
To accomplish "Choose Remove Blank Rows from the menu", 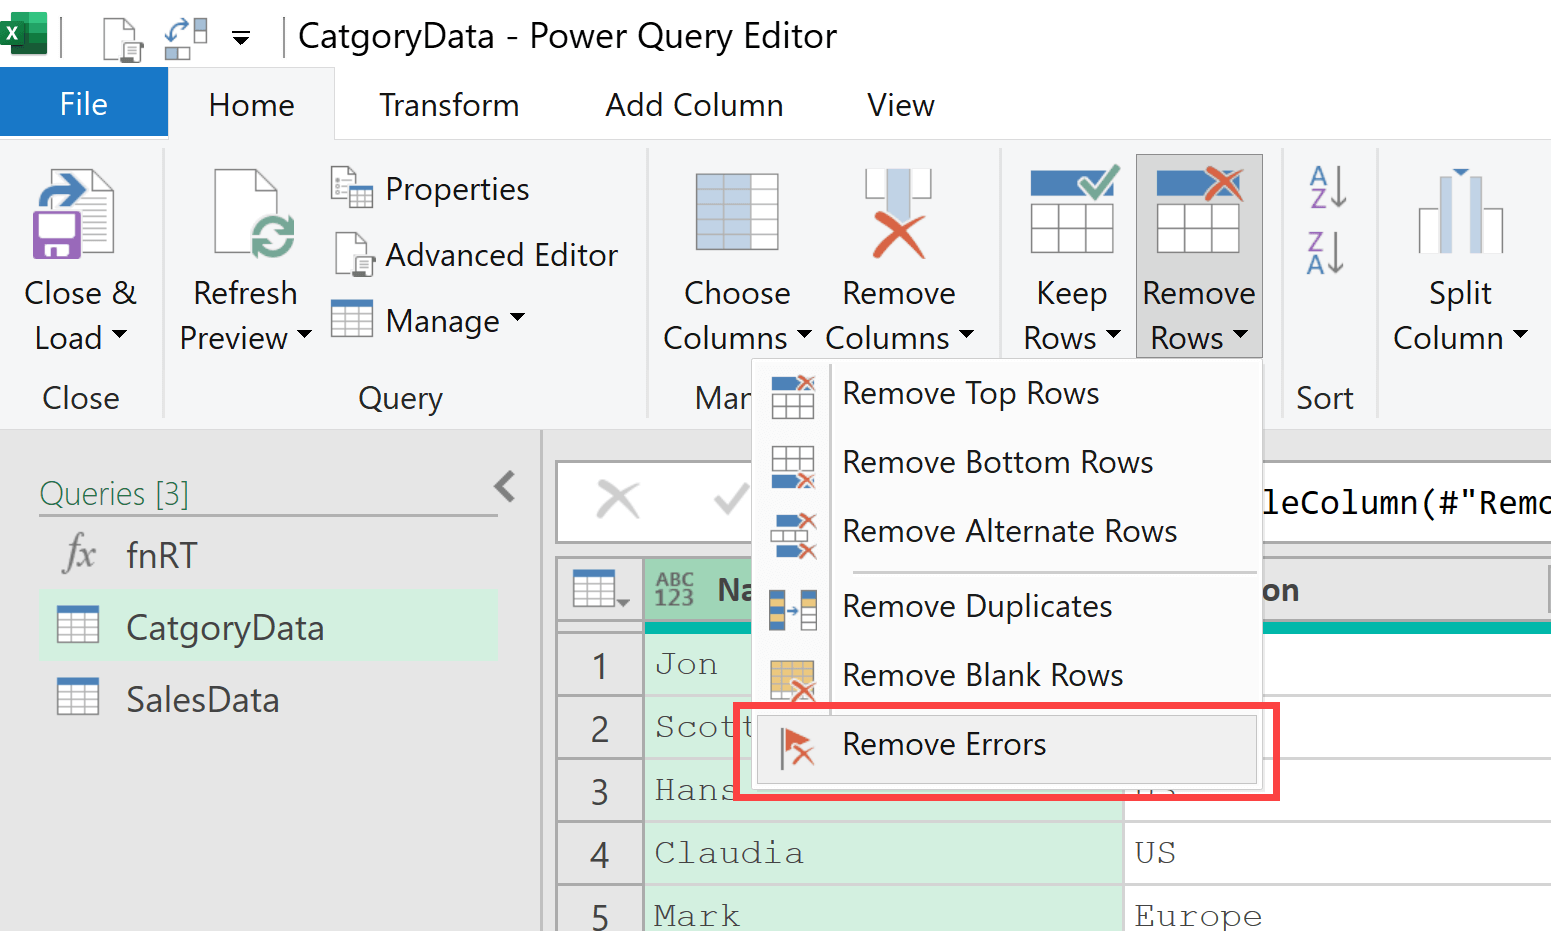I will 1007,676.
